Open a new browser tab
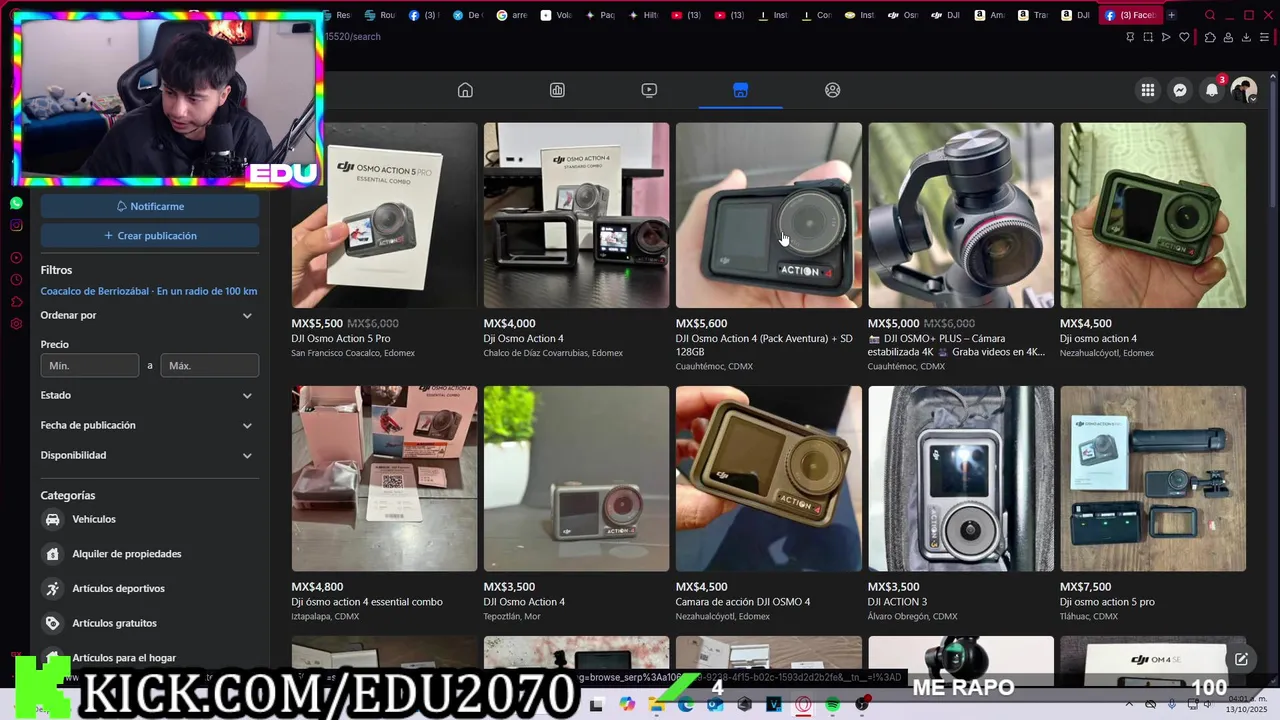This screenshot has height=720, width=1280. coord(1171,15)
